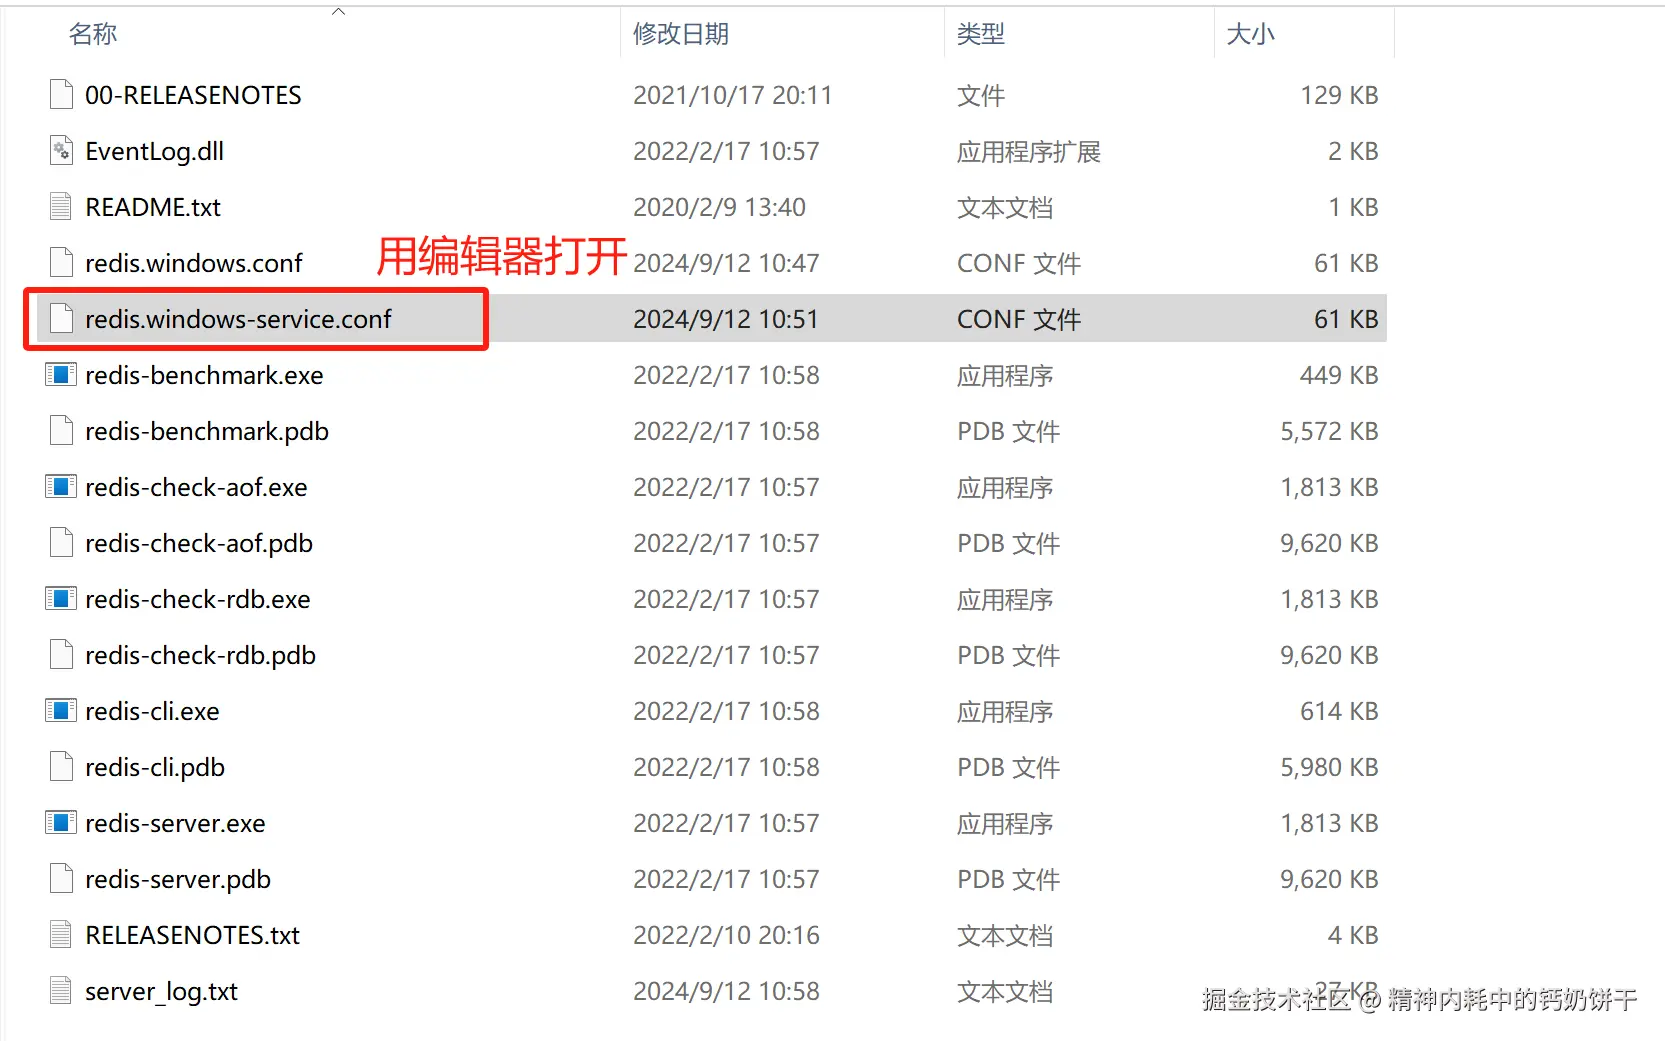Click the date 2020/2/9 13:40
The width and height of the screenshot is (1665, 1041).
point(719,207)
